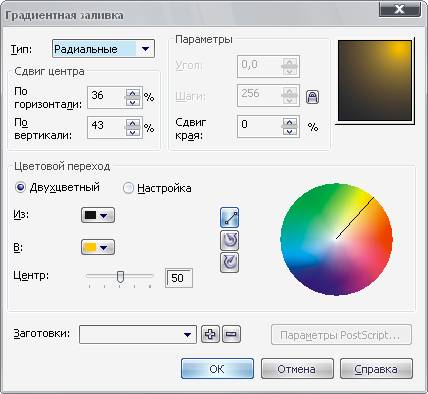Click the Центр value field showing 50

pos(179,278)
